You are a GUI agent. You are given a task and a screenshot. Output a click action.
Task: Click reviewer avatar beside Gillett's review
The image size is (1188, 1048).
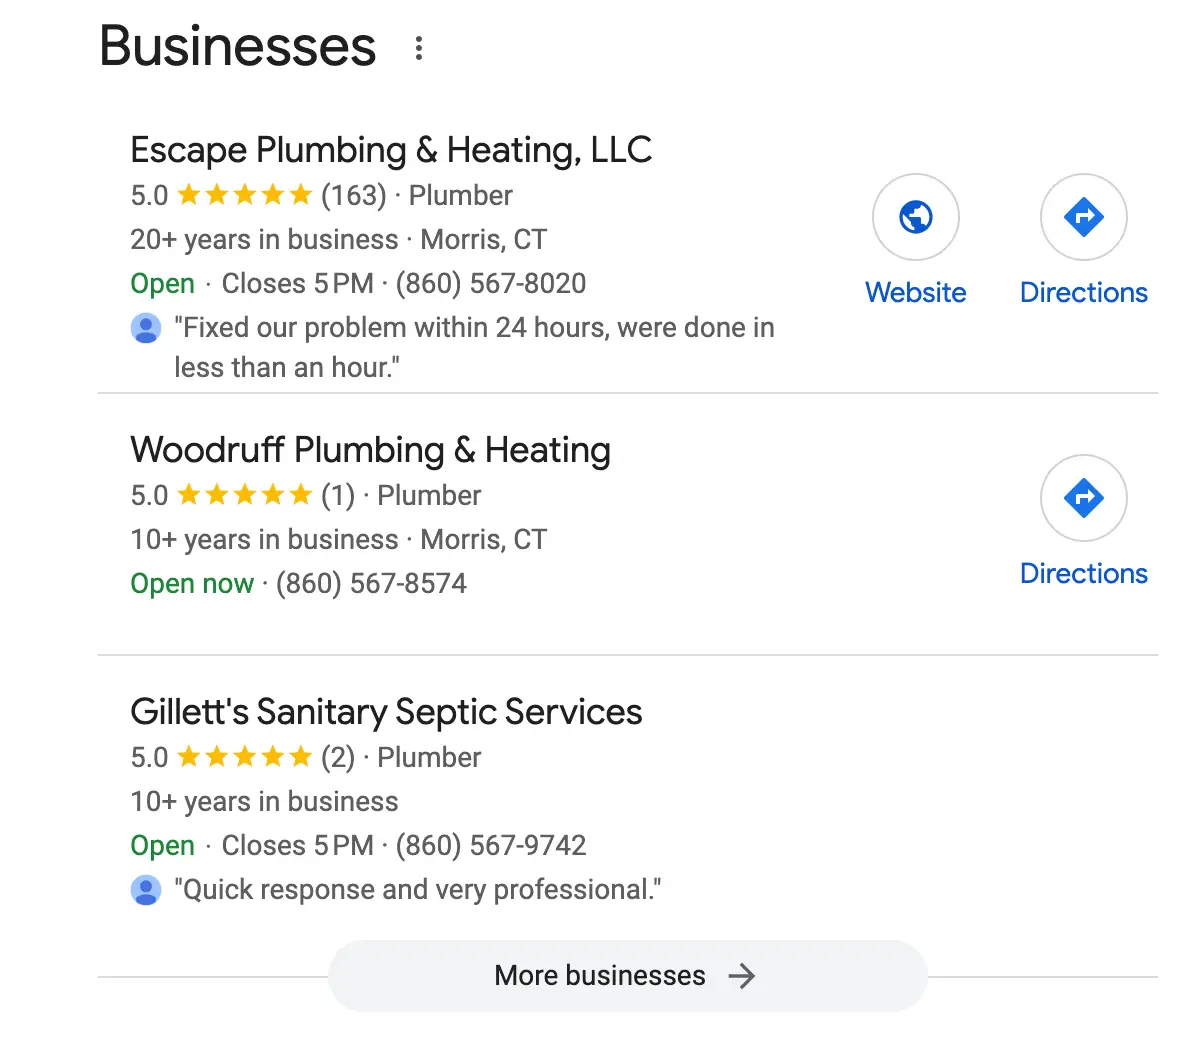146,890
